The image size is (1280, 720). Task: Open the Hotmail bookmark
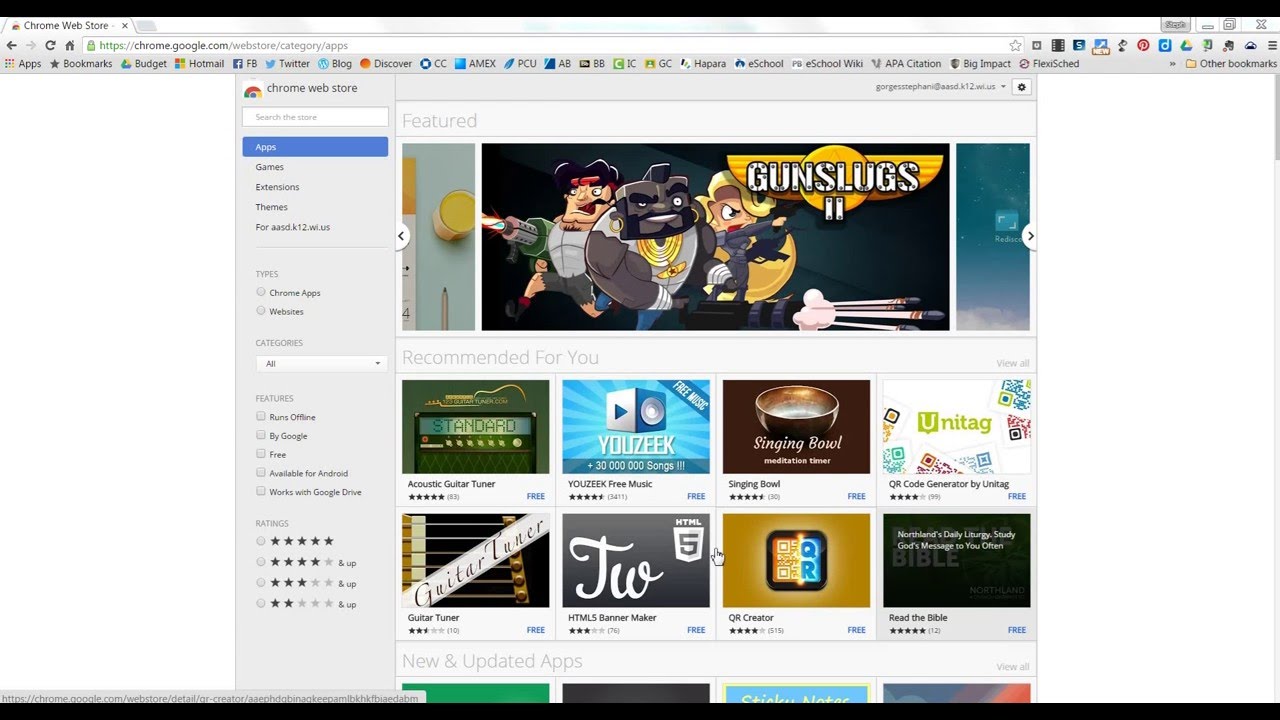coord(199,63)
